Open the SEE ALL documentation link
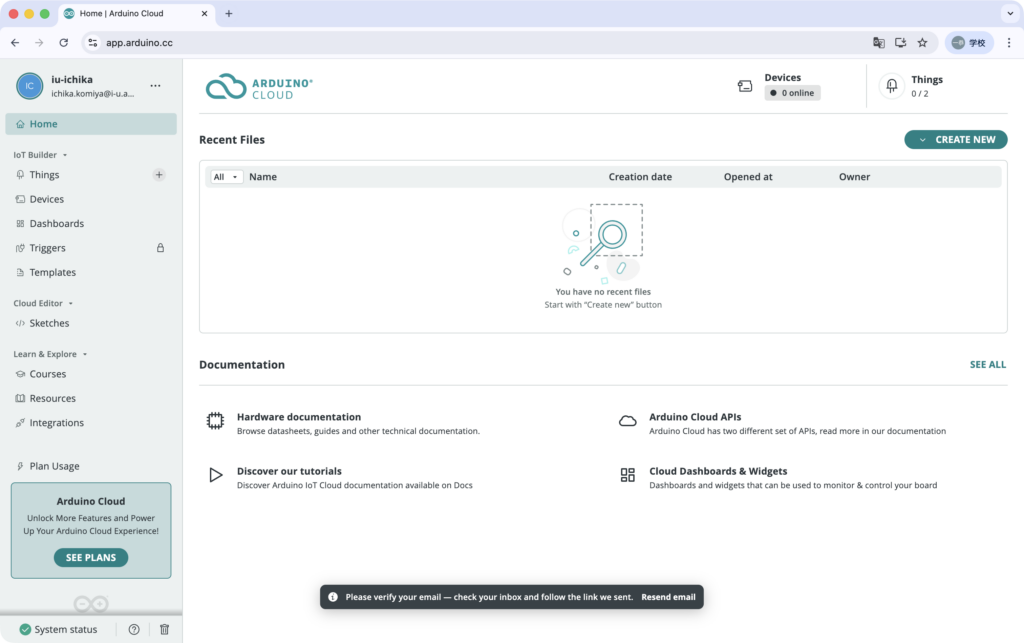The height and width of the screenshot is (643, 1024). pos(987,365)
